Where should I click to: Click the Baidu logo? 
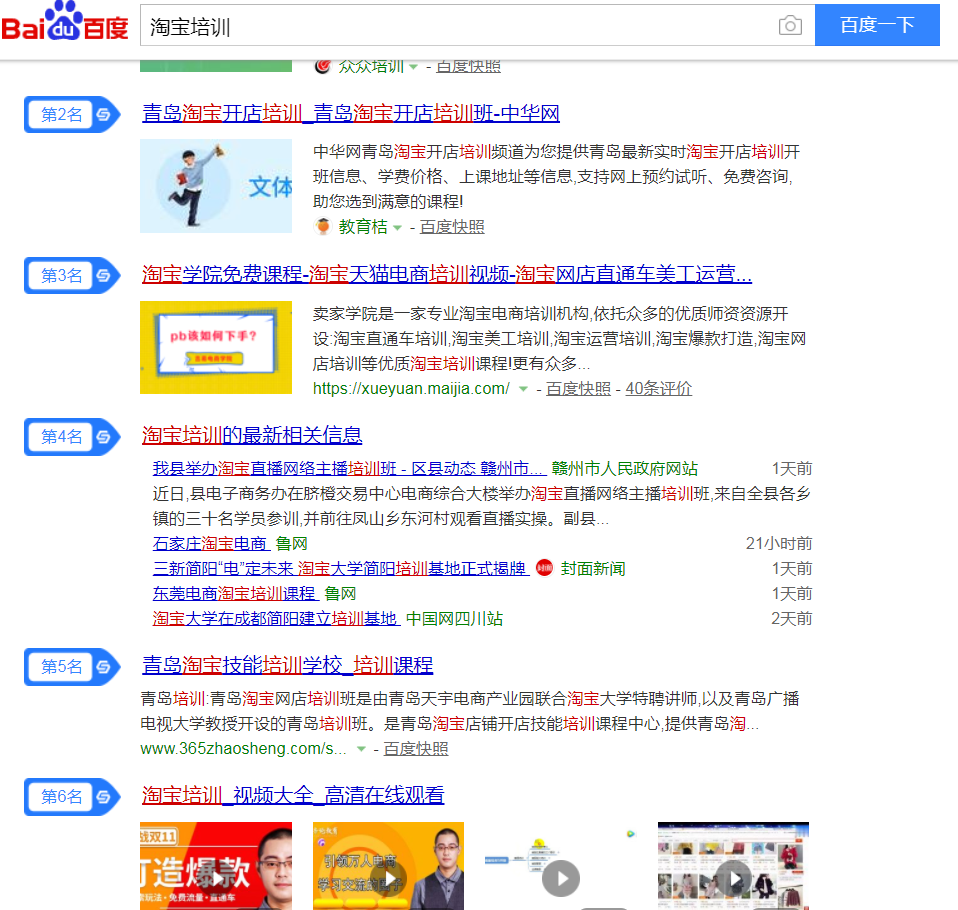(x=65, y=21)
